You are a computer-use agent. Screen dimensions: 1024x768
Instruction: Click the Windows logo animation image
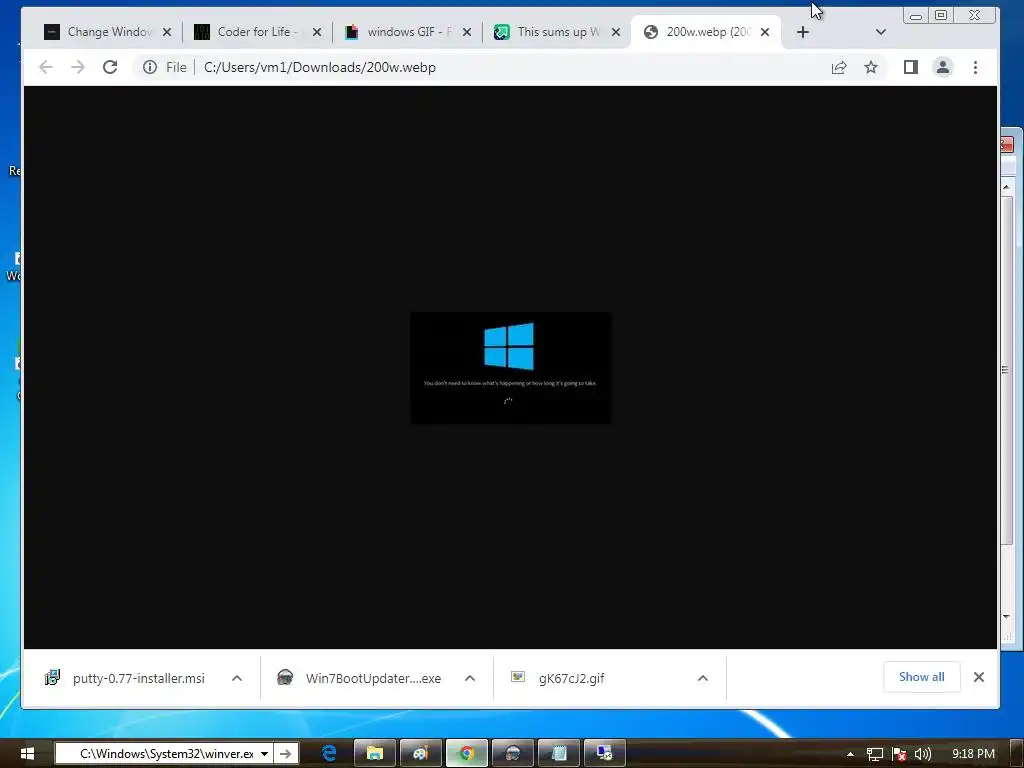[511, 368]
